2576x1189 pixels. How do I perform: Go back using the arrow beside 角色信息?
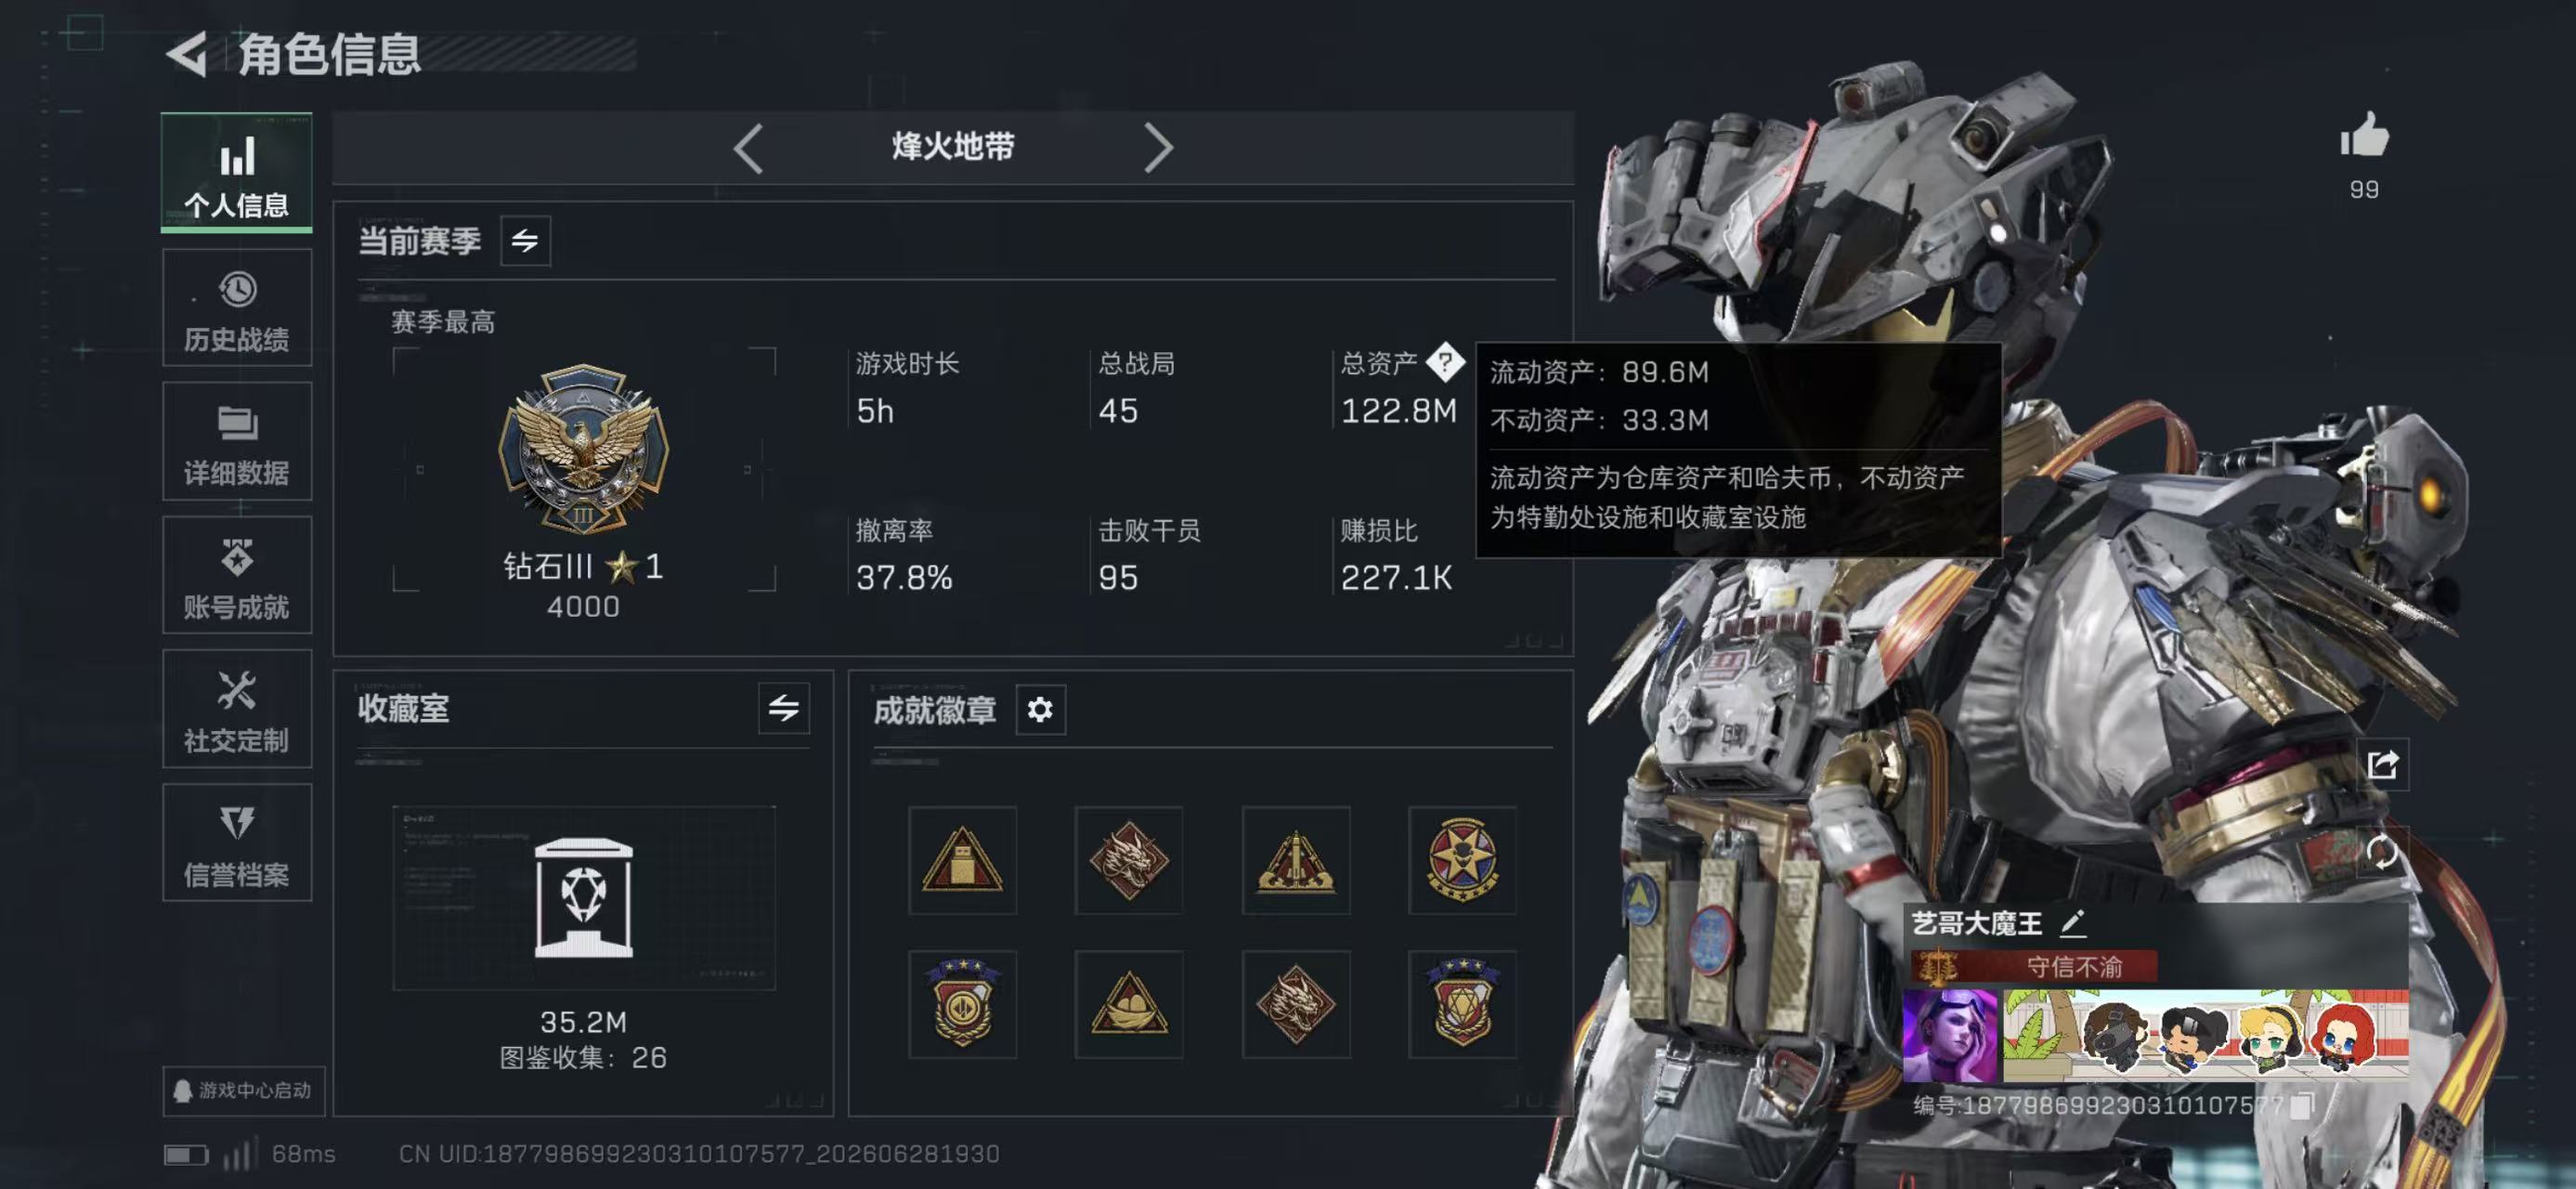pos(186,53)
